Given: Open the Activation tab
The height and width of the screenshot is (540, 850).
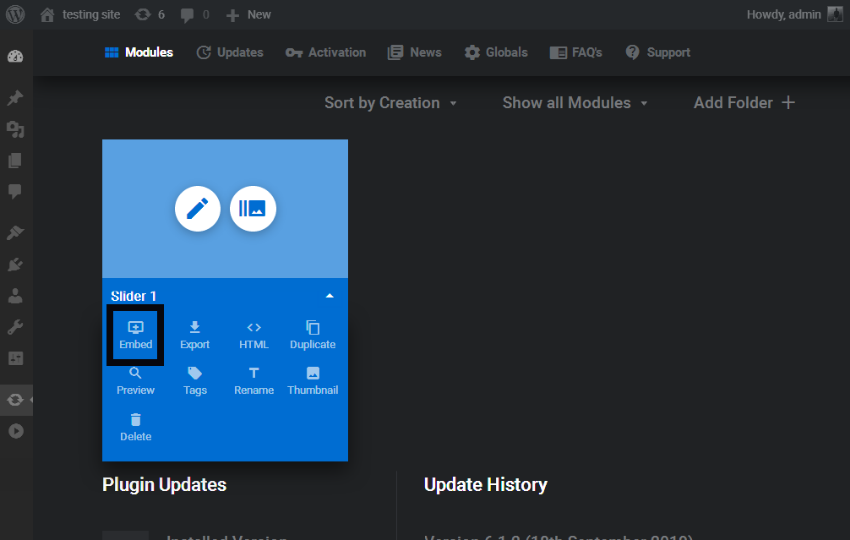Looking at the screenshot, I should tap(326, 53).
